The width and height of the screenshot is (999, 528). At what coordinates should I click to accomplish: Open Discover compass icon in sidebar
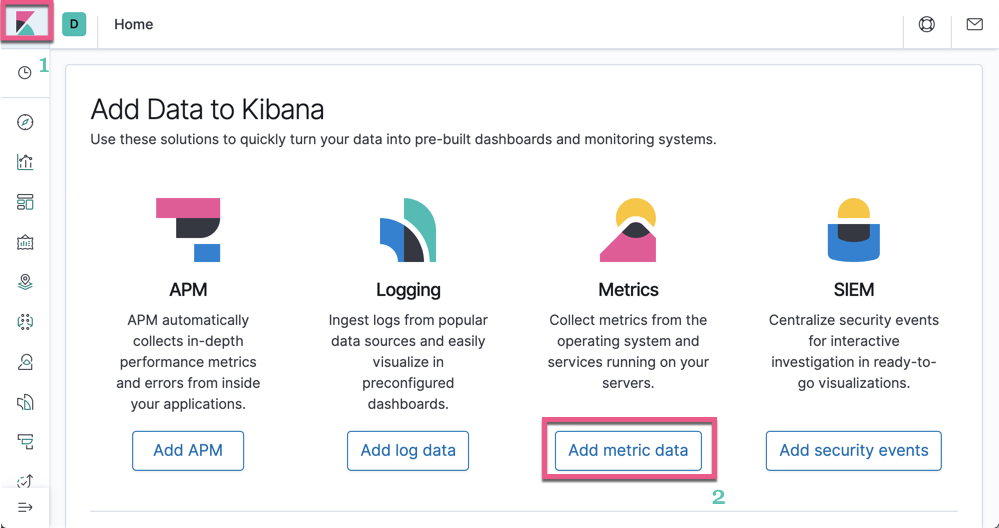coord(25,122)
